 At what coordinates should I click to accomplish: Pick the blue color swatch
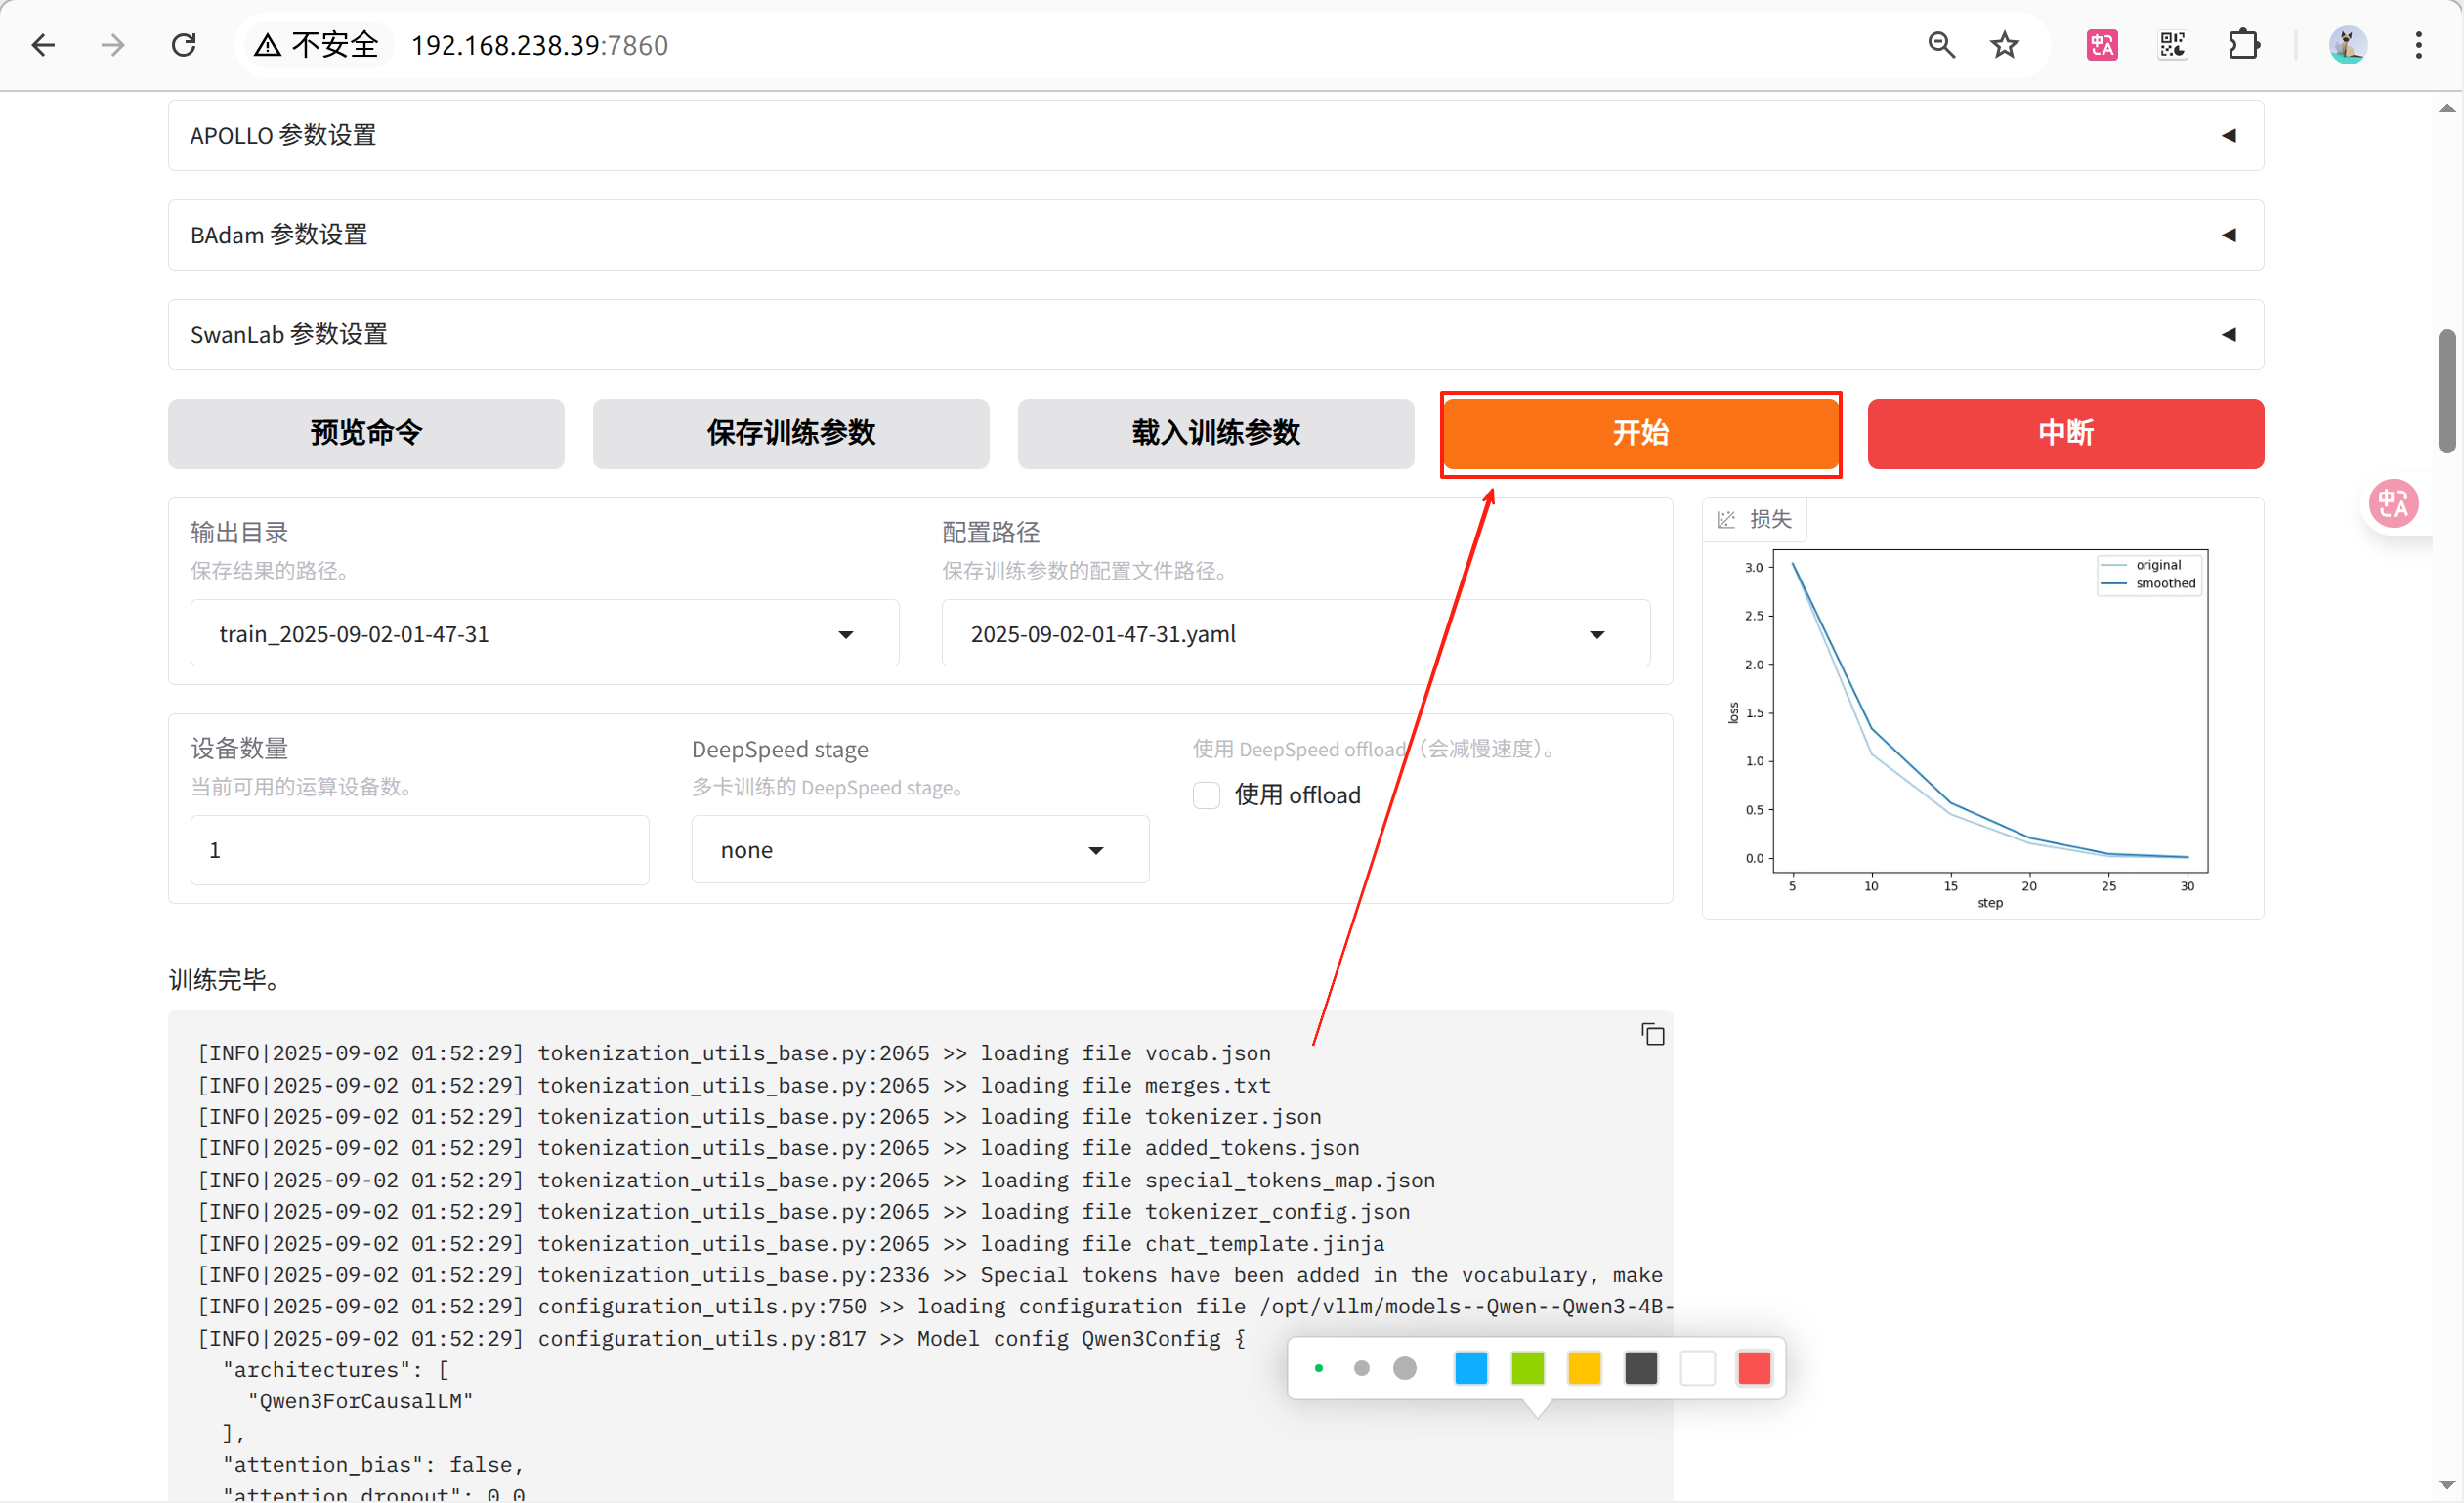[x=1470, y=1368]
